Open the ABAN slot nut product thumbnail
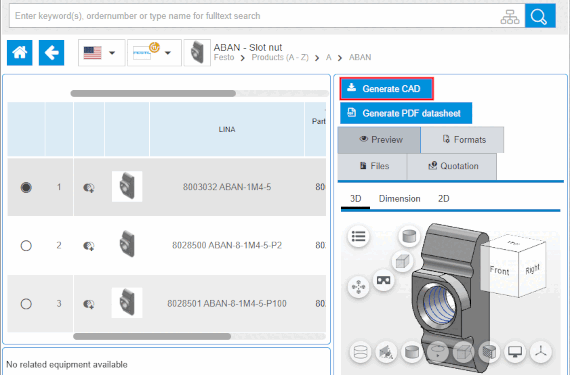 point(197,53)
